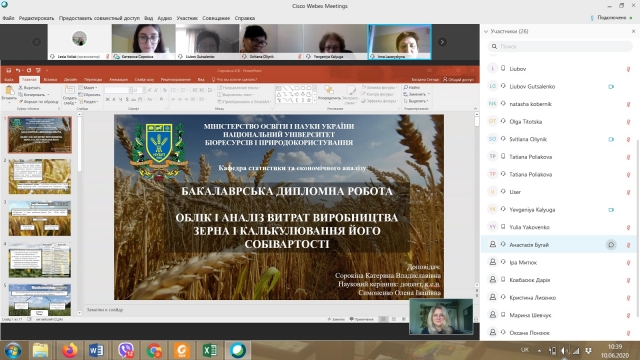Screen dimensions: 640x360
Task: Click PowerPoint Undo icon in quick access toolbar
Action: click(18, 70)
